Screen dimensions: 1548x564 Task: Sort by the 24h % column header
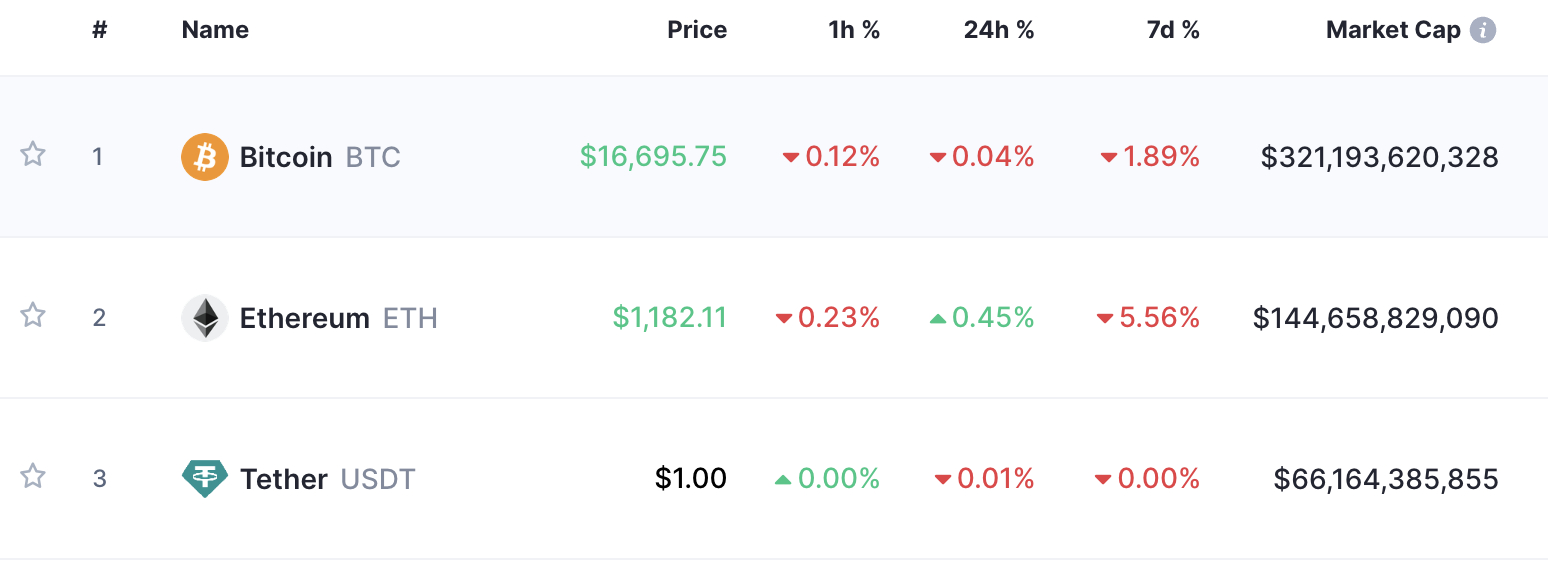coord(999,30)
